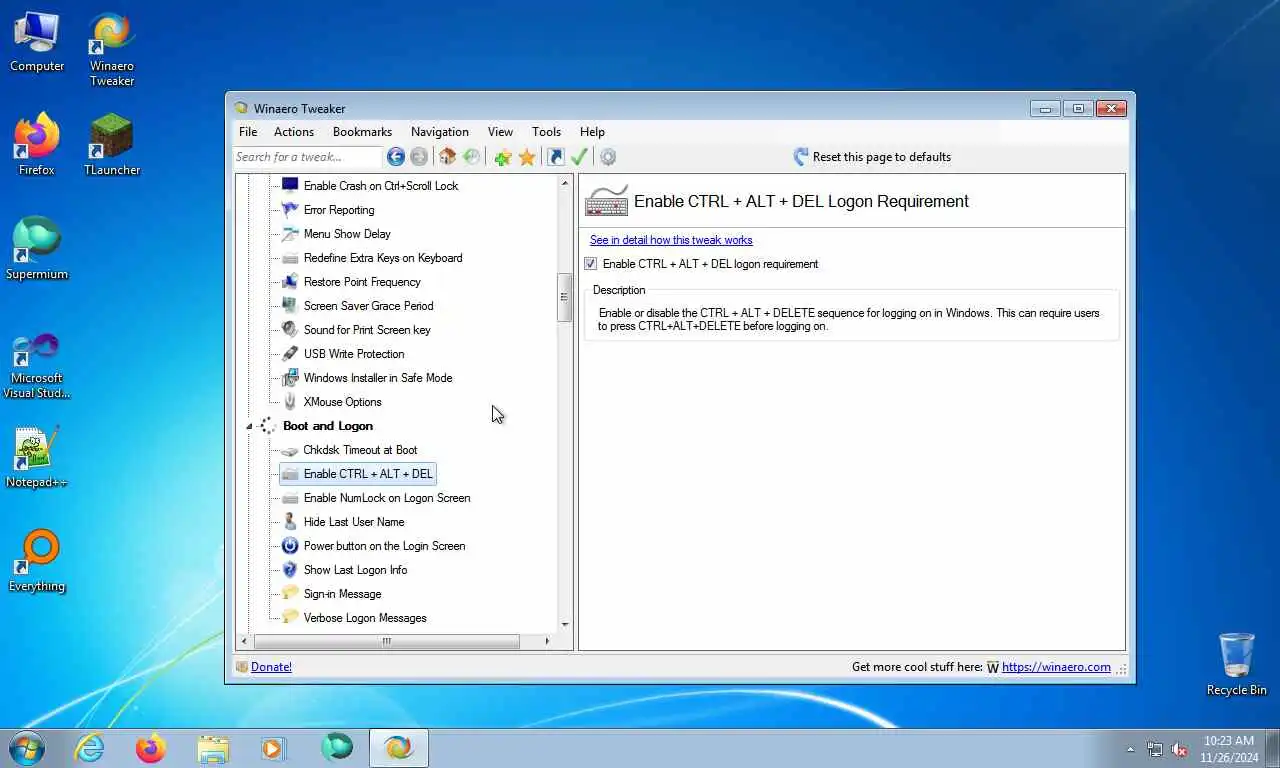The height and width of the screenshot is (768, 1280).
Task: Select the Everything search desktop icon
Action: click(37, 561)
